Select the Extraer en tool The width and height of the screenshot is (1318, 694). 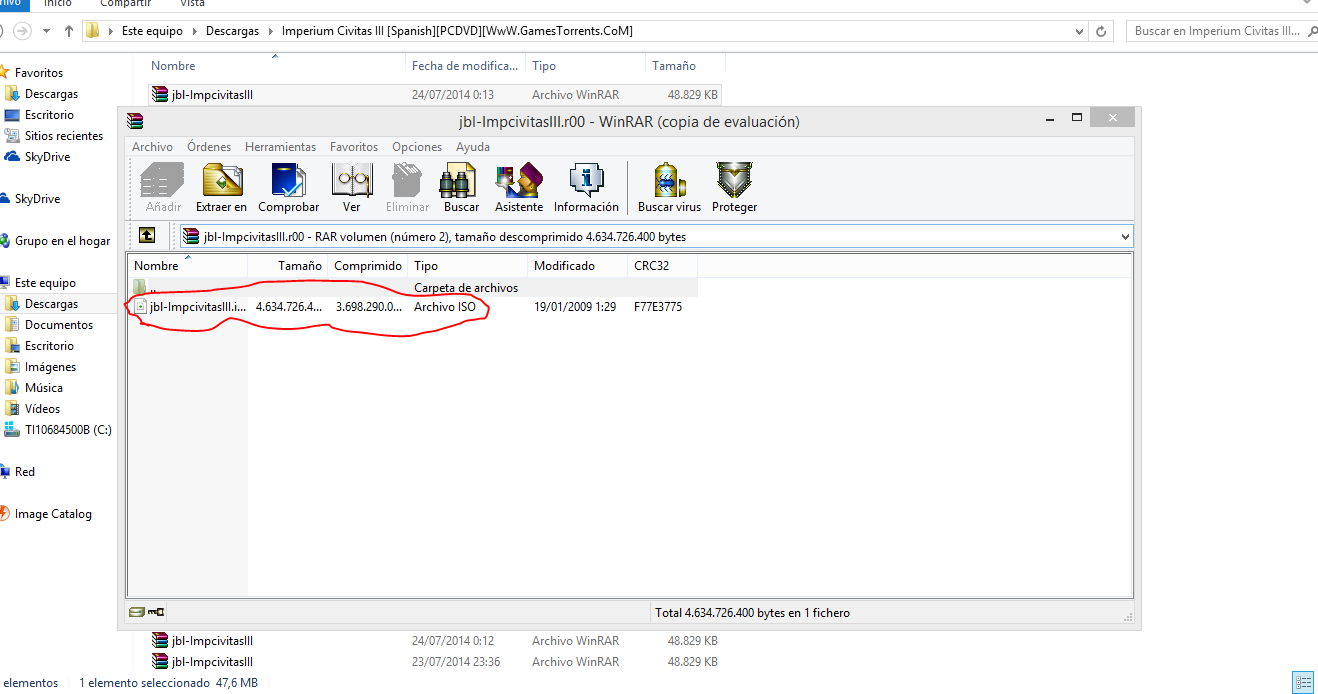pyautogui.click(x=221, y=187)
